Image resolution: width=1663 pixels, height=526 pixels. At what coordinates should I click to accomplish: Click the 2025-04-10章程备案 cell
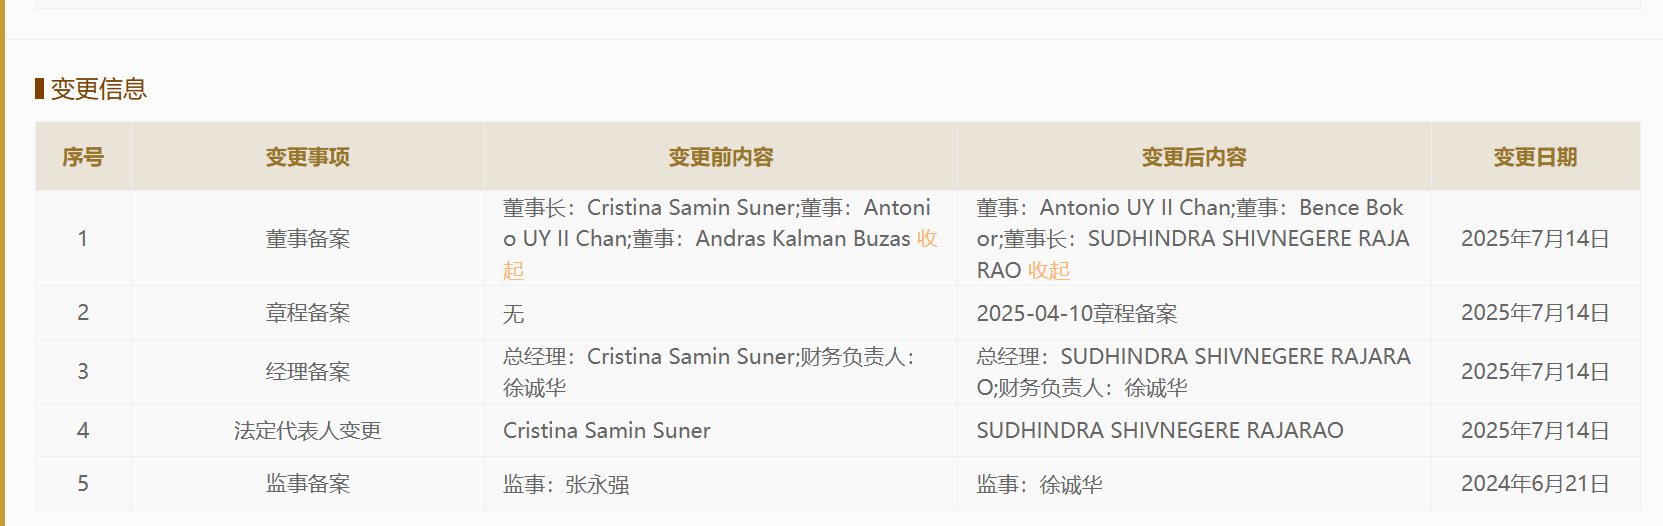pyautogui.click(x=1076, y=314)
